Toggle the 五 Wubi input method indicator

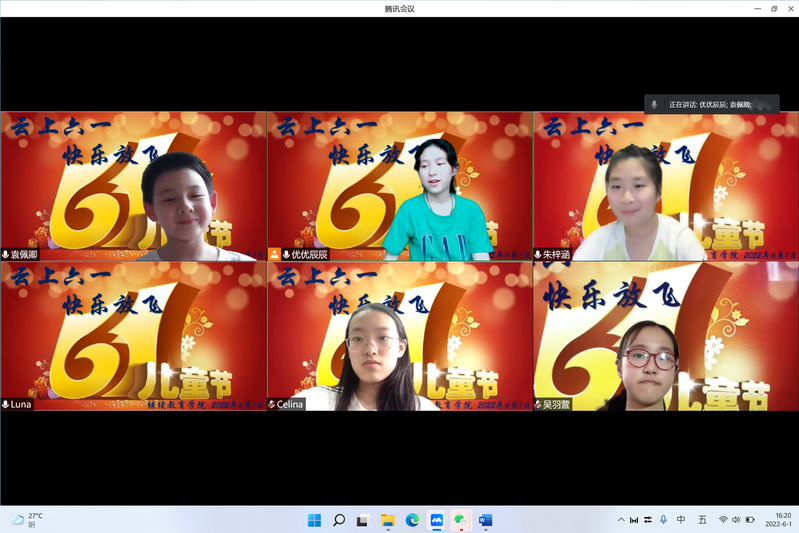click(x=702, y=520)
